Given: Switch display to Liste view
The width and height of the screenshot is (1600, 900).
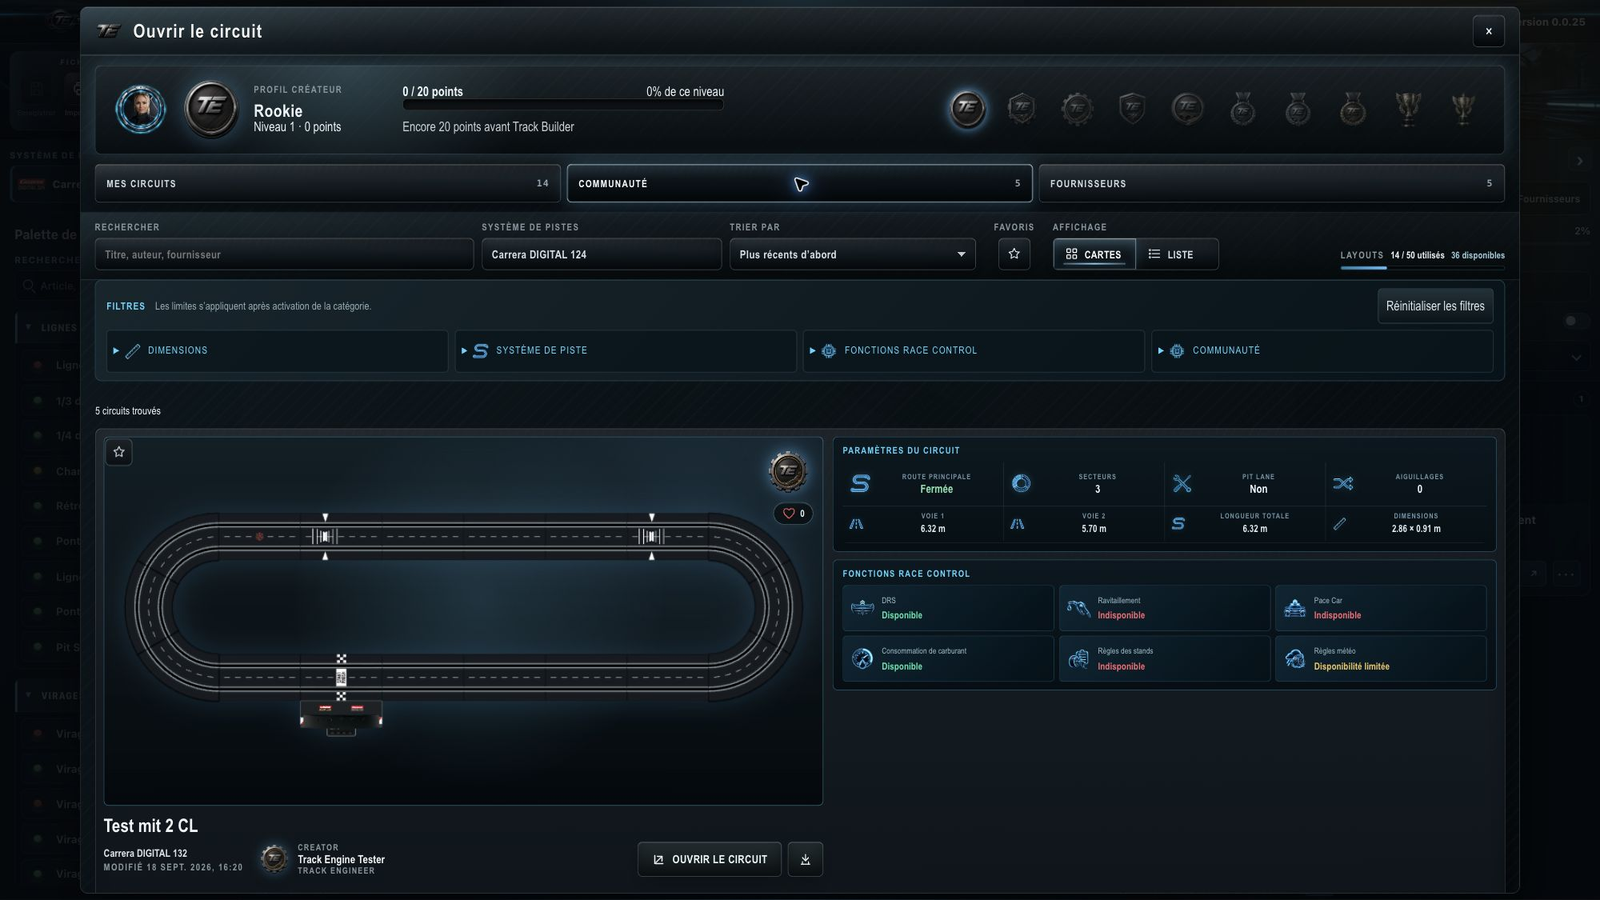Looking at the screenshot, I should click(x=1177, y=254).
